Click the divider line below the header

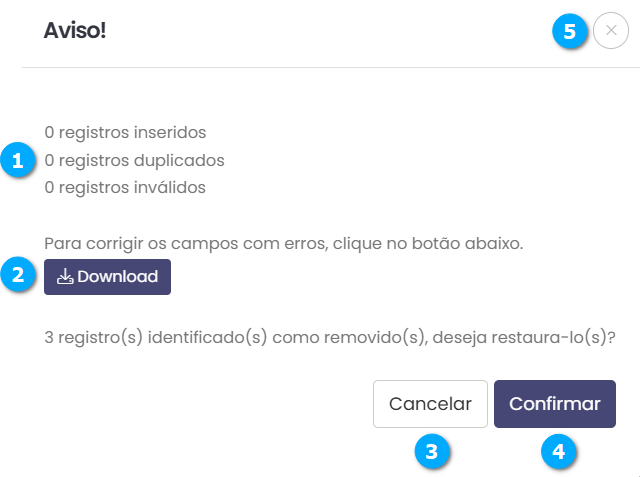pyautogui.click(x=330, y=68)
